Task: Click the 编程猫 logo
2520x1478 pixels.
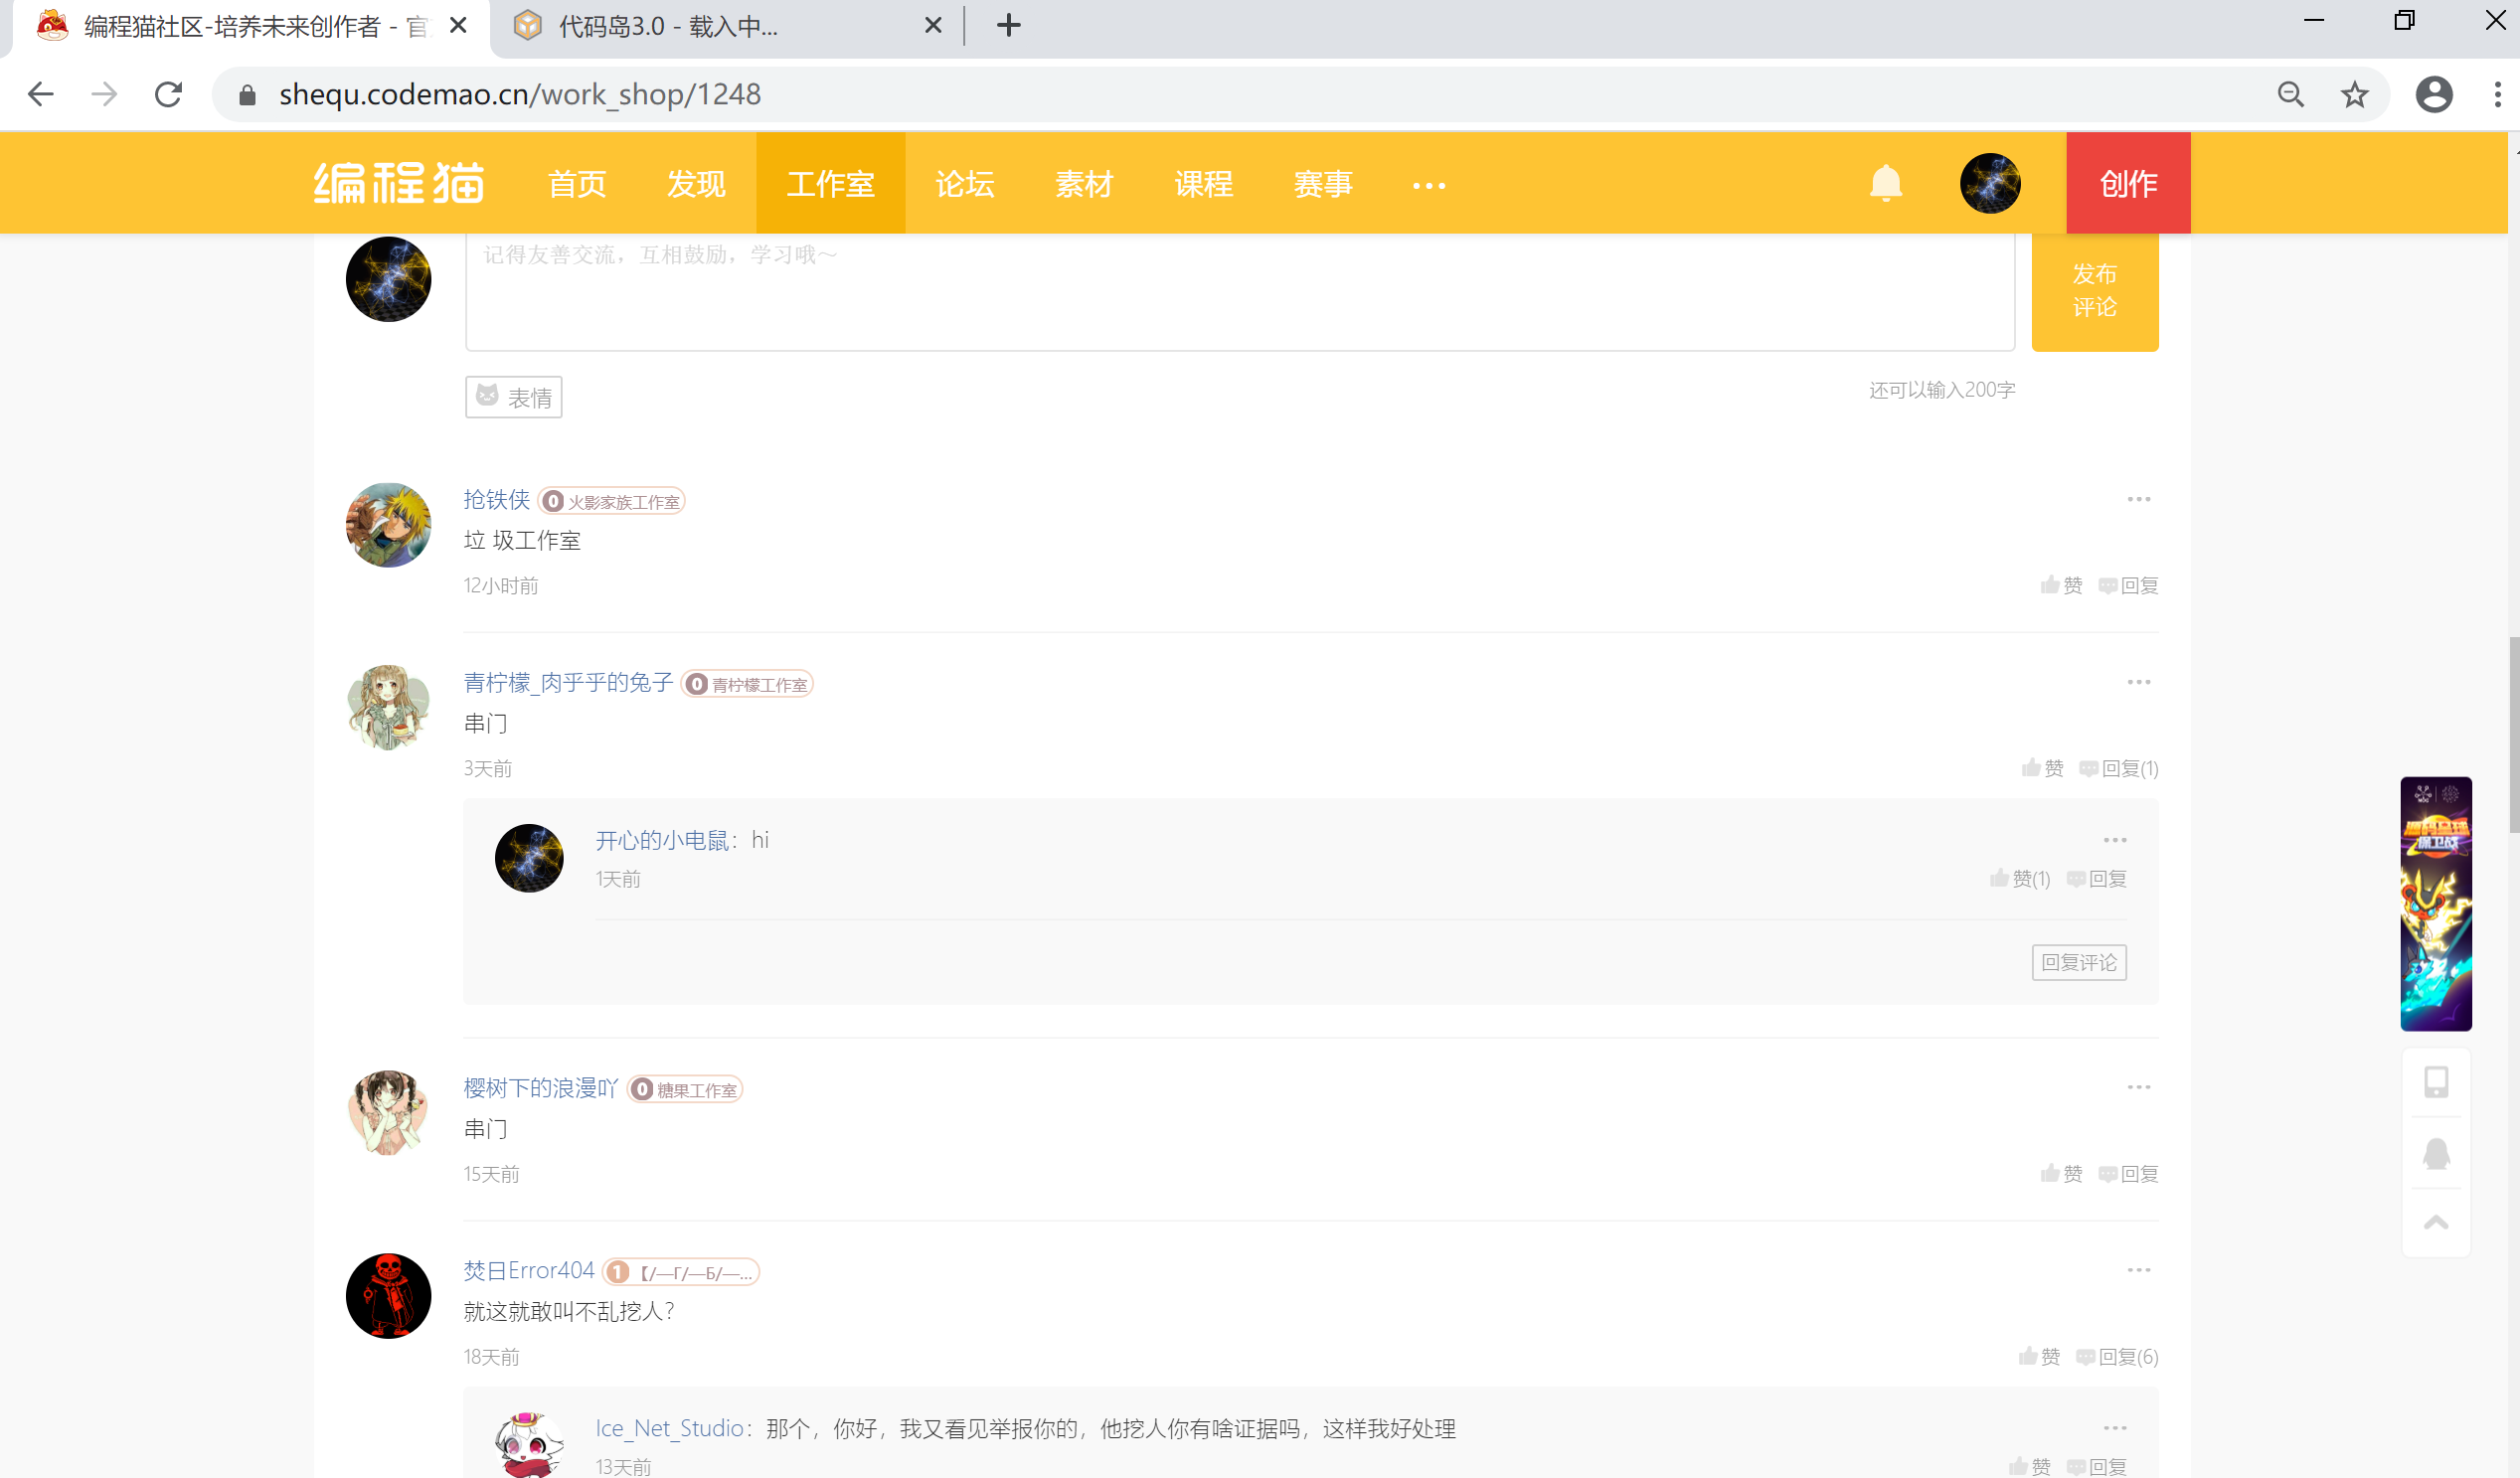Action: tap(399, 183)
